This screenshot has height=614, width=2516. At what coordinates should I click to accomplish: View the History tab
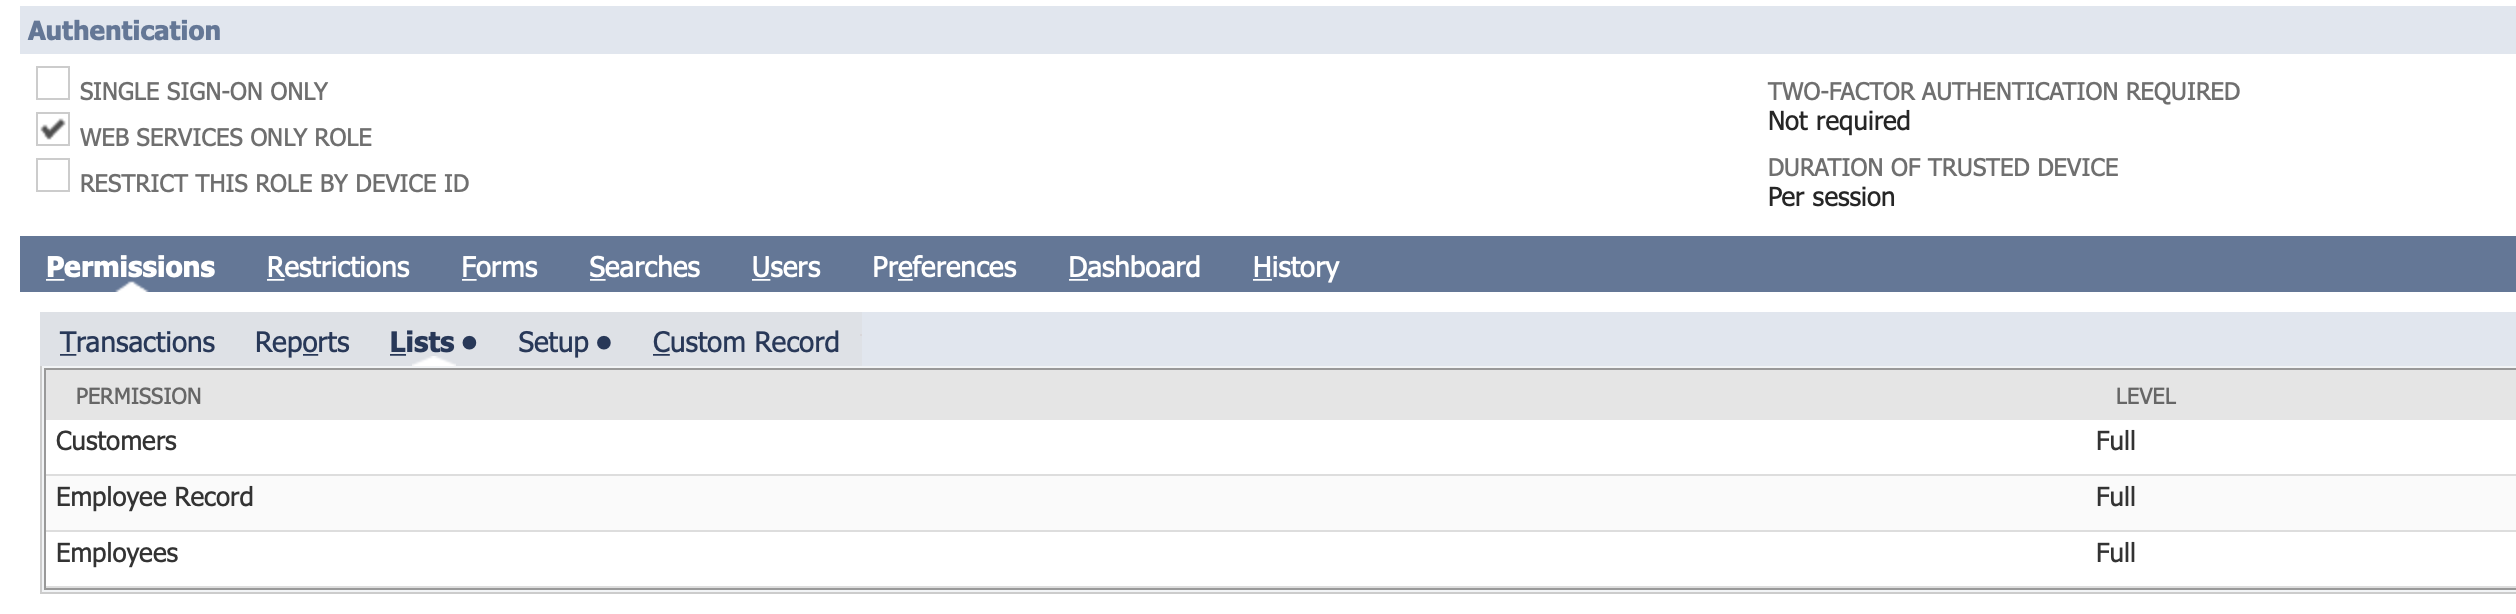point(1295,267)
